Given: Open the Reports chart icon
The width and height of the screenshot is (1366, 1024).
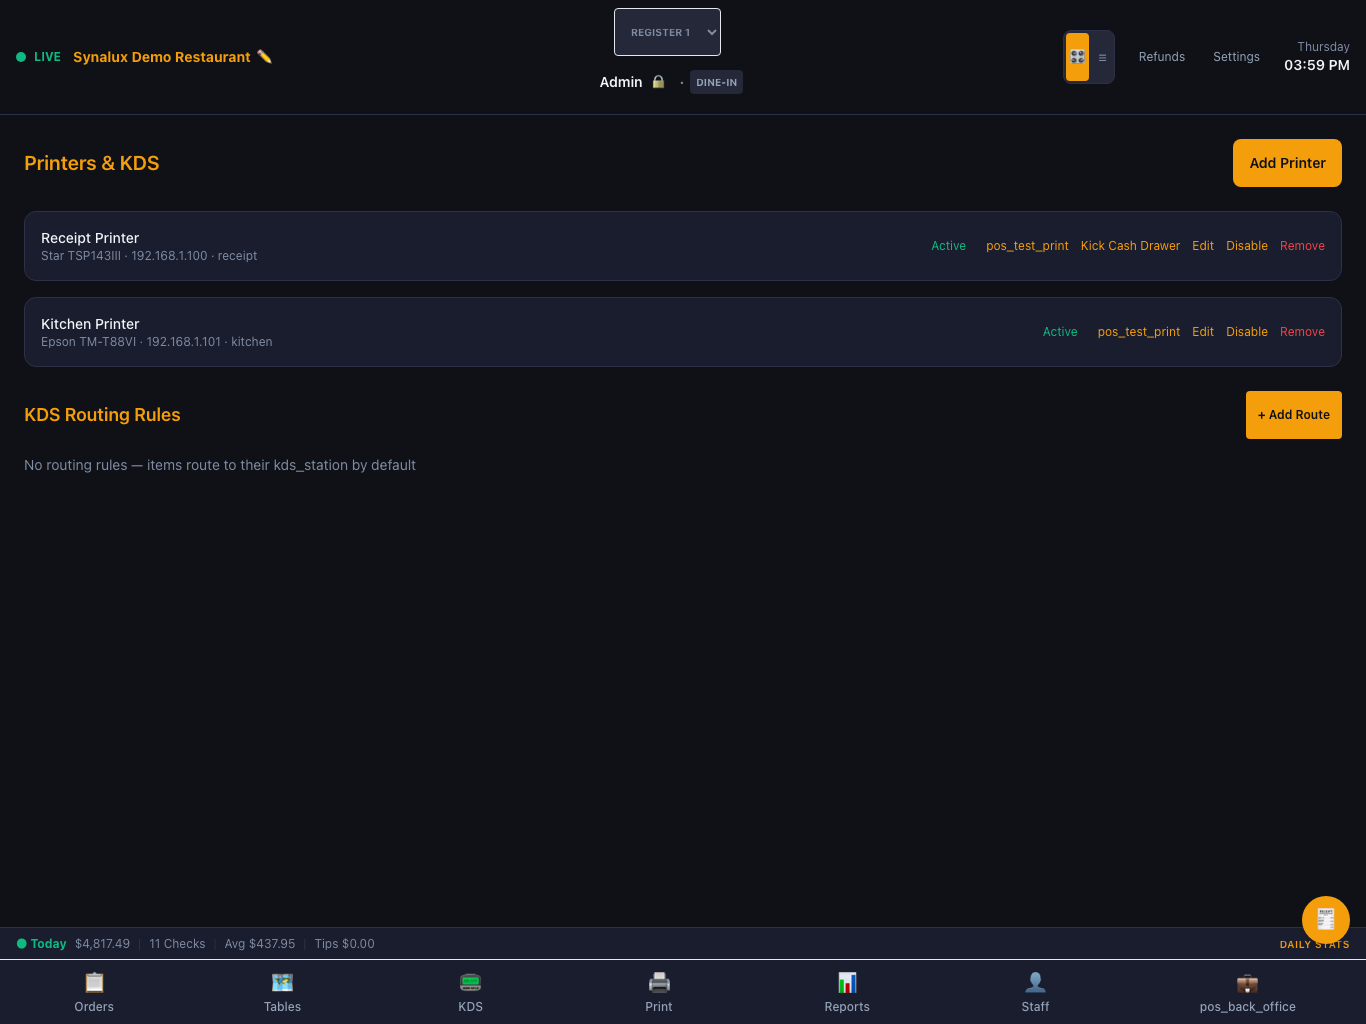Looking at the screenshot, I should pos(847,982).
